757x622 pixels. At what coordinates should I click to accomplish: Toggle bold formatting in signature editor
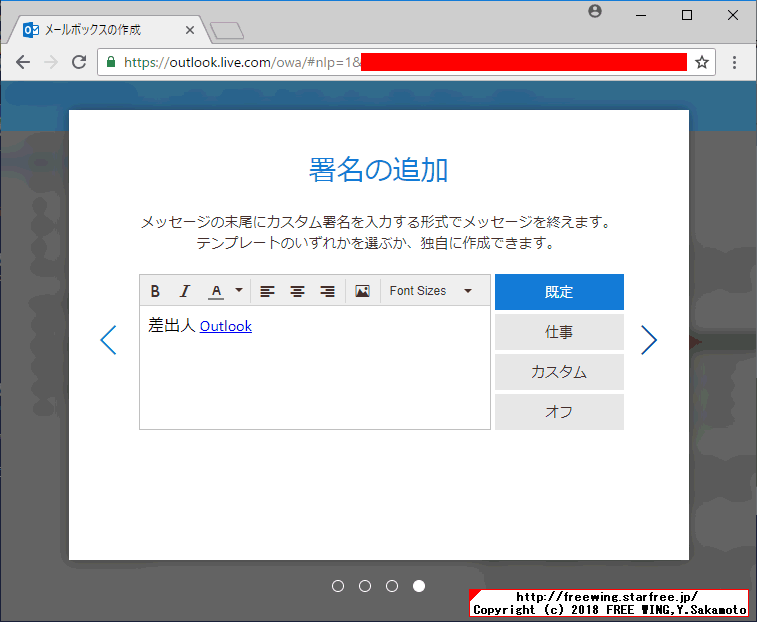(x=155, y=291)
